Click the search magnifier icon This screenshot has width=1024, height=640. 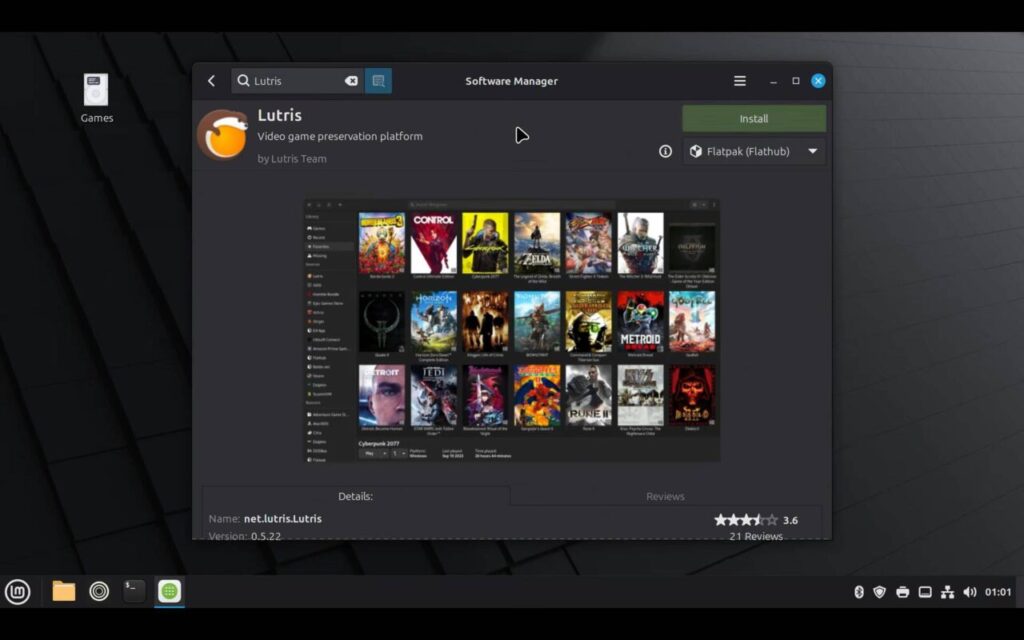point(243,80)
